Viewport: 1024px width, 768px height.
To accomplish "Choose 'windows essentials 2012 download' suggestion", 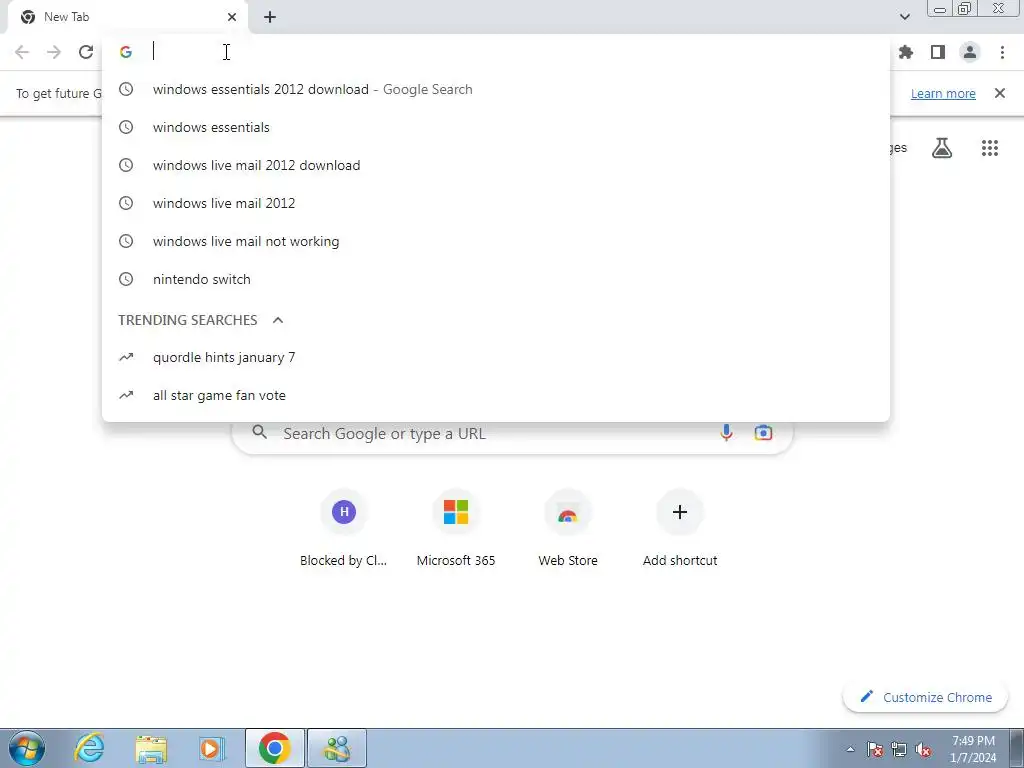I will click(496, 89).
